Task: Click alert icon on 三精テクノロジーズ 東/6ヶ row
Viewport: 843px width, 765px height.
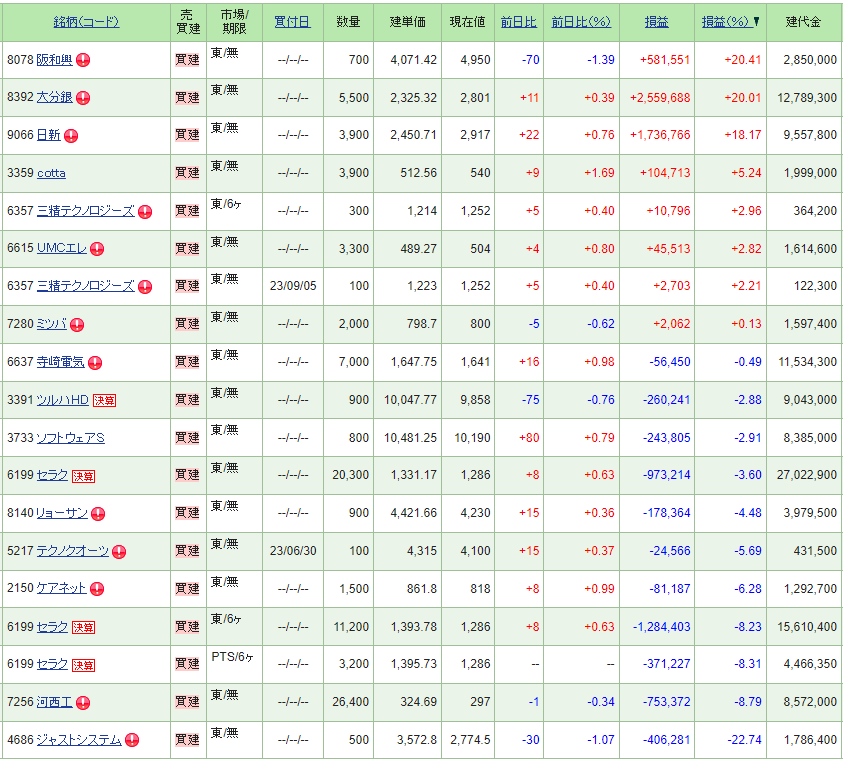Action: pyautogui.click(x=145, y=212)
